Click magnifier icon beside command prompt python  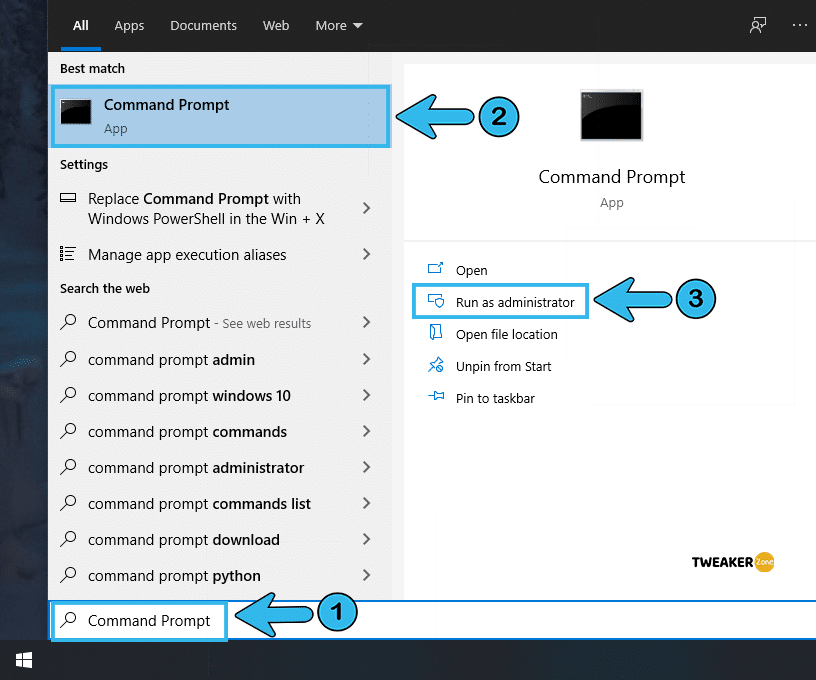(68, 574)
